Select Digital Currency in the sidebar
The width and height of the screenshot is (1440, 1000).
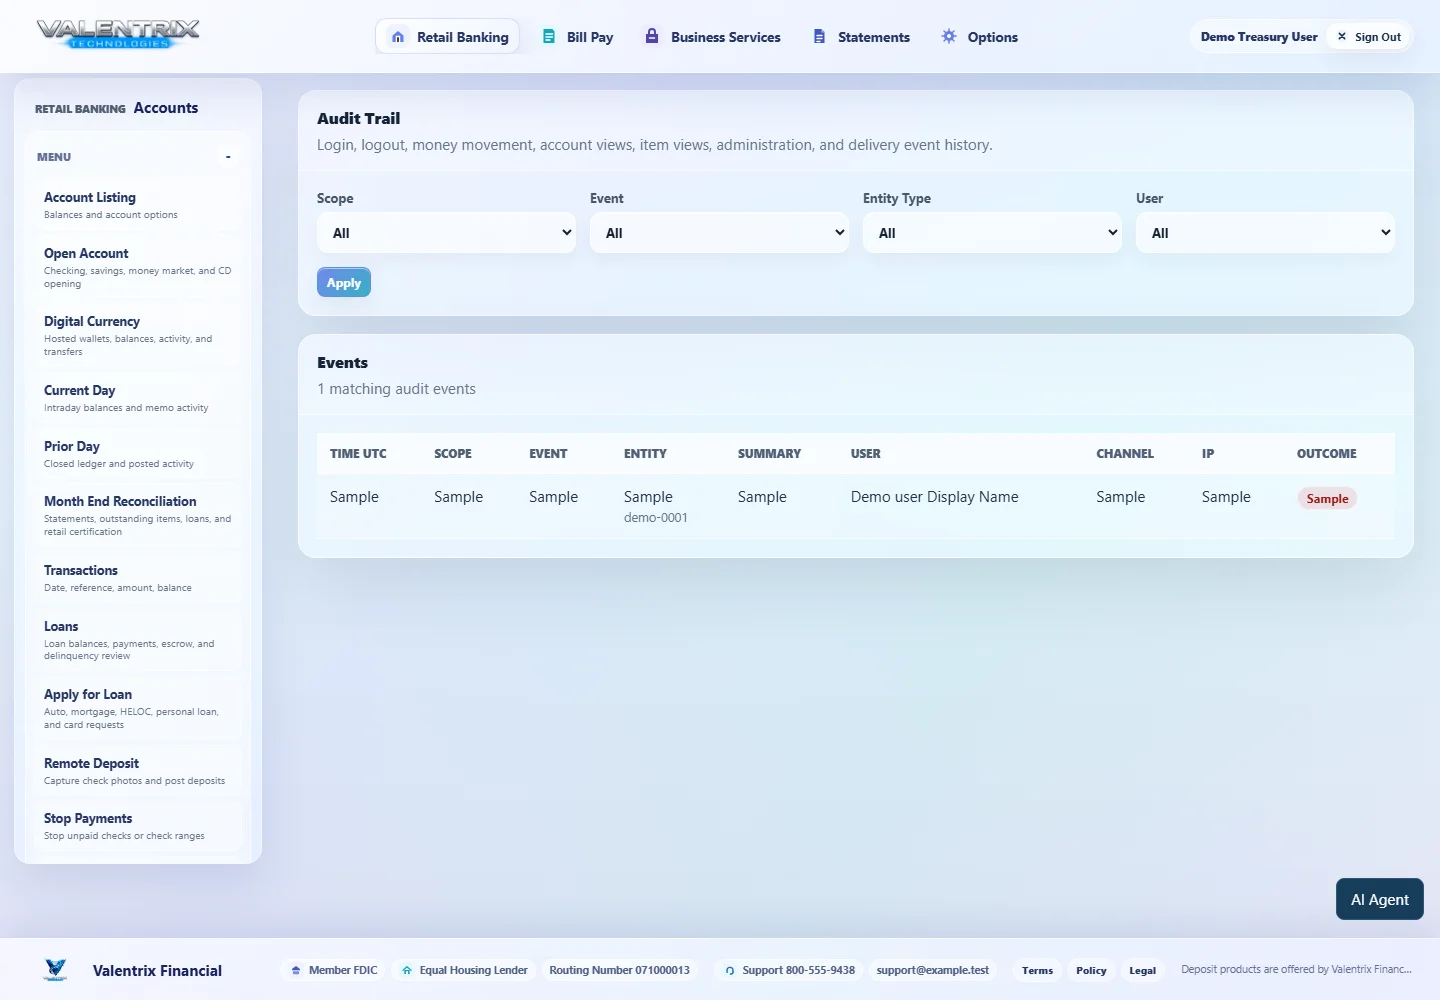click(137, 336)
